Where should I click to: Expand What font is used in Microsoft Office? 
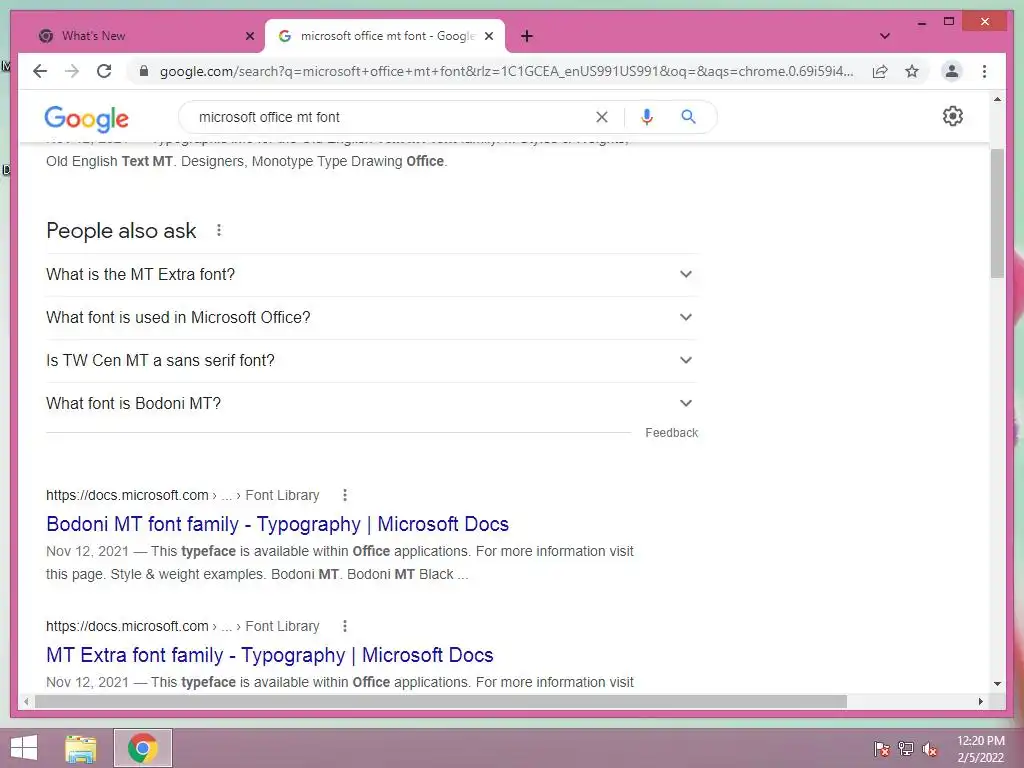pyautogui.click(x=372, y=317)
